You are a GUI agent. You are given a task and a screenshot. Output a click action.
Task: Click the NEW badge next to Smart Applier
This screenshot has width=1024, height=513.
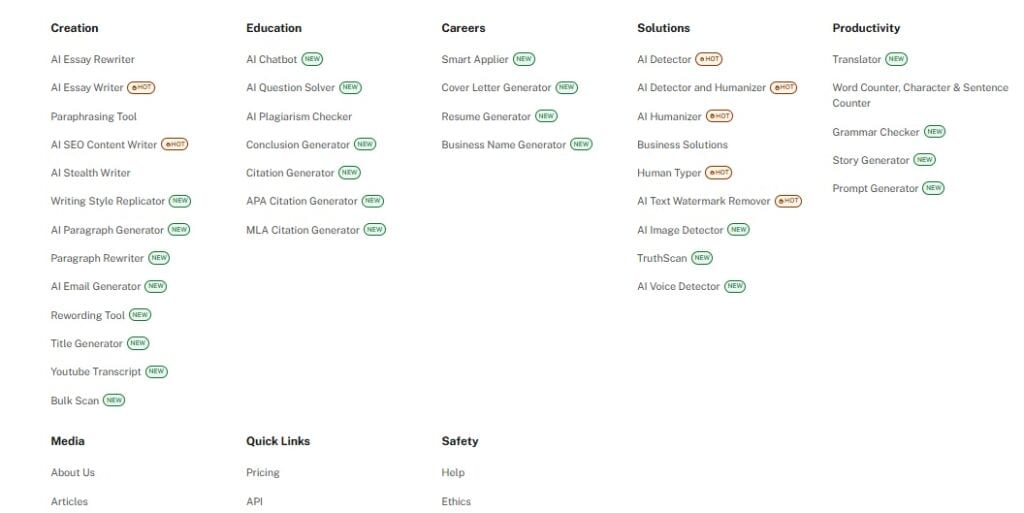[524, 60]
